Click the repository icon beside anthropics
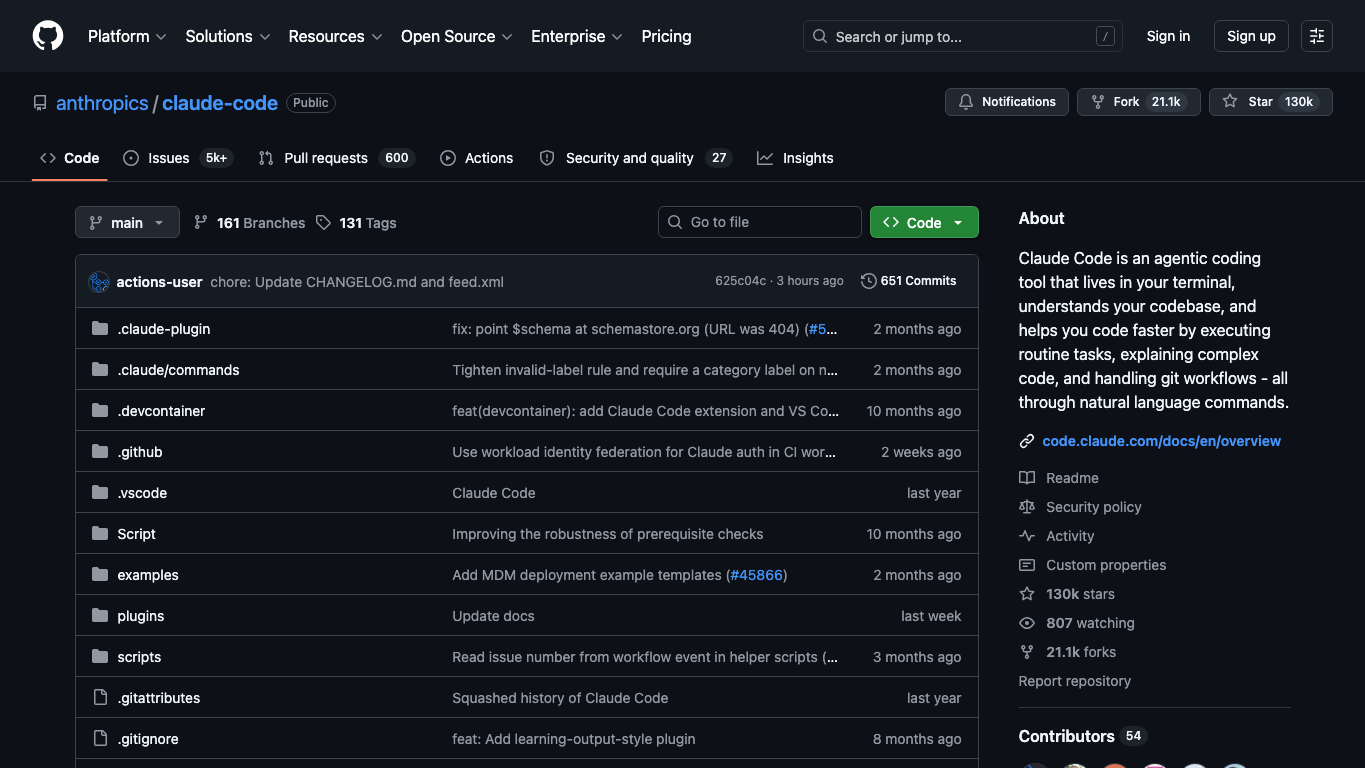This screenshot has height=768, width=1365. pyautogui.click(x=40, y=103)
